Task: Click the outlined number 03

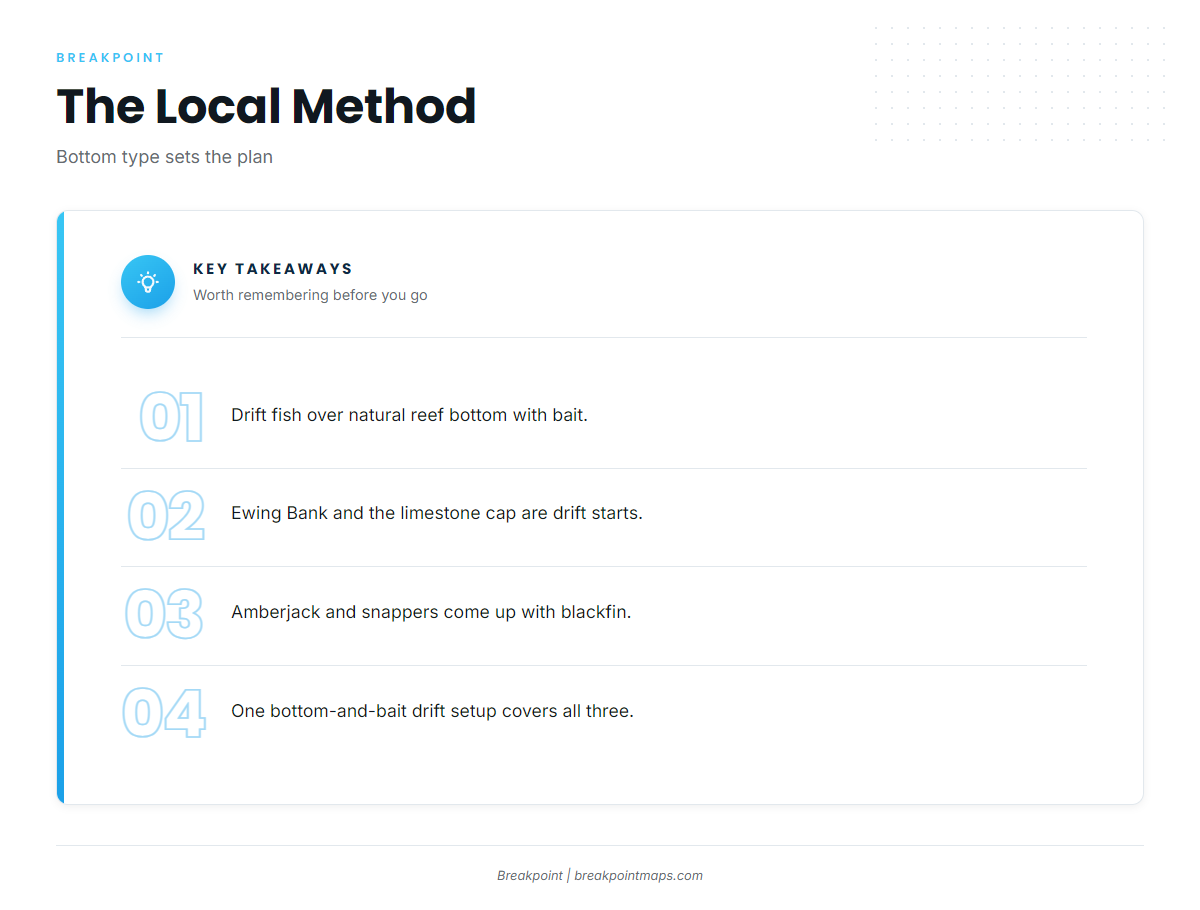Action: pyautogui.click(x=164, y=614)
